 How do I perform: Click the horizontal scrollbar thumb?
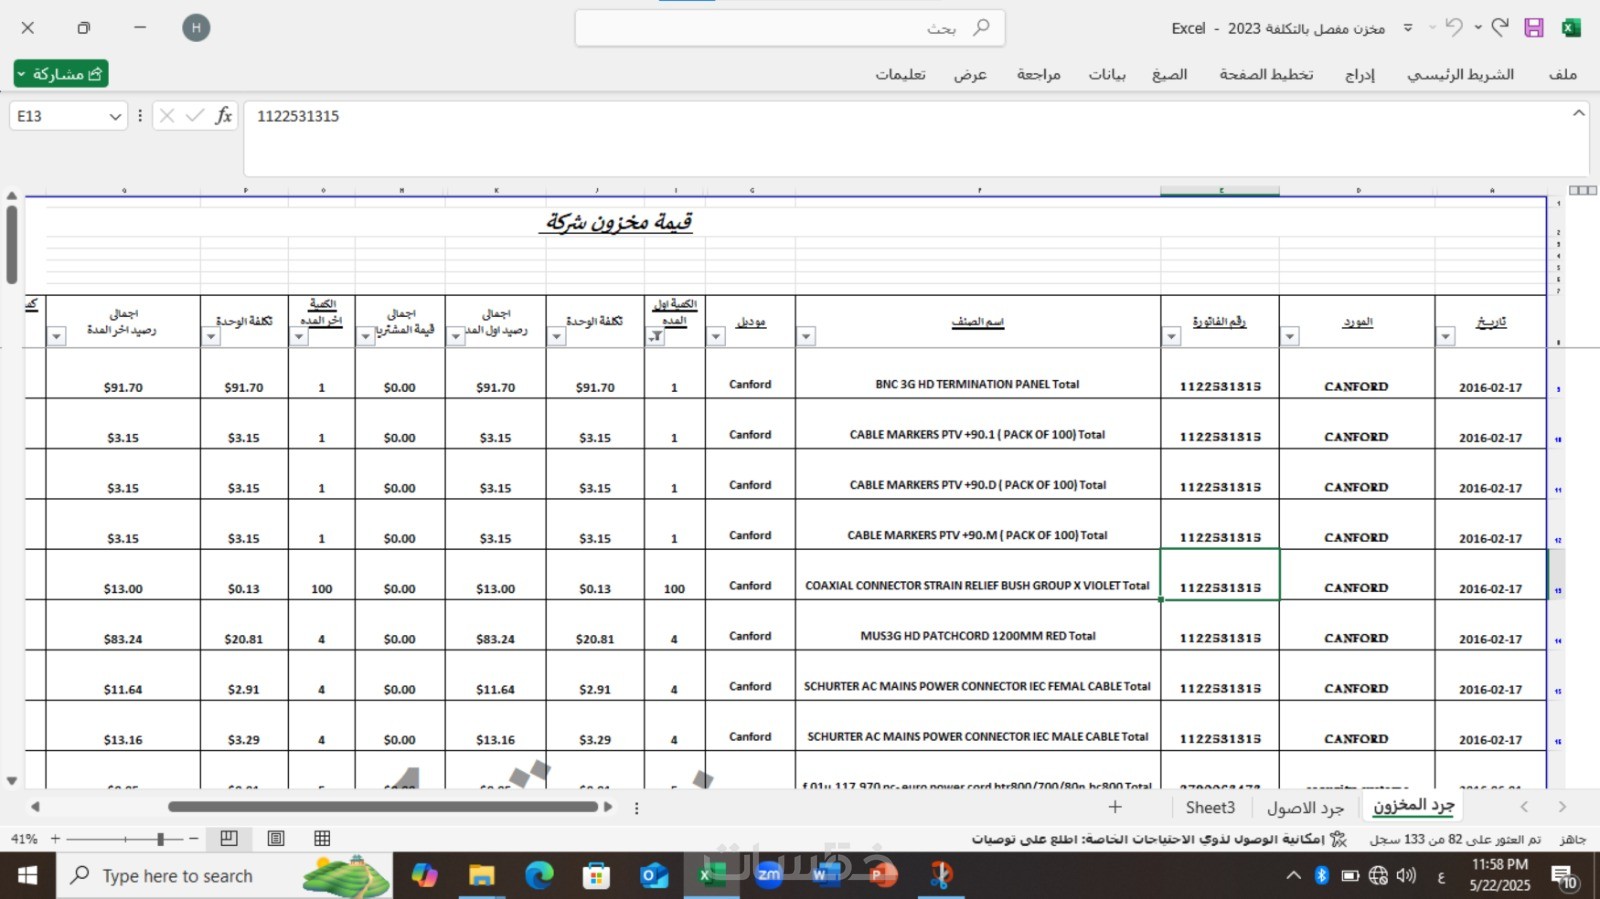383,807
